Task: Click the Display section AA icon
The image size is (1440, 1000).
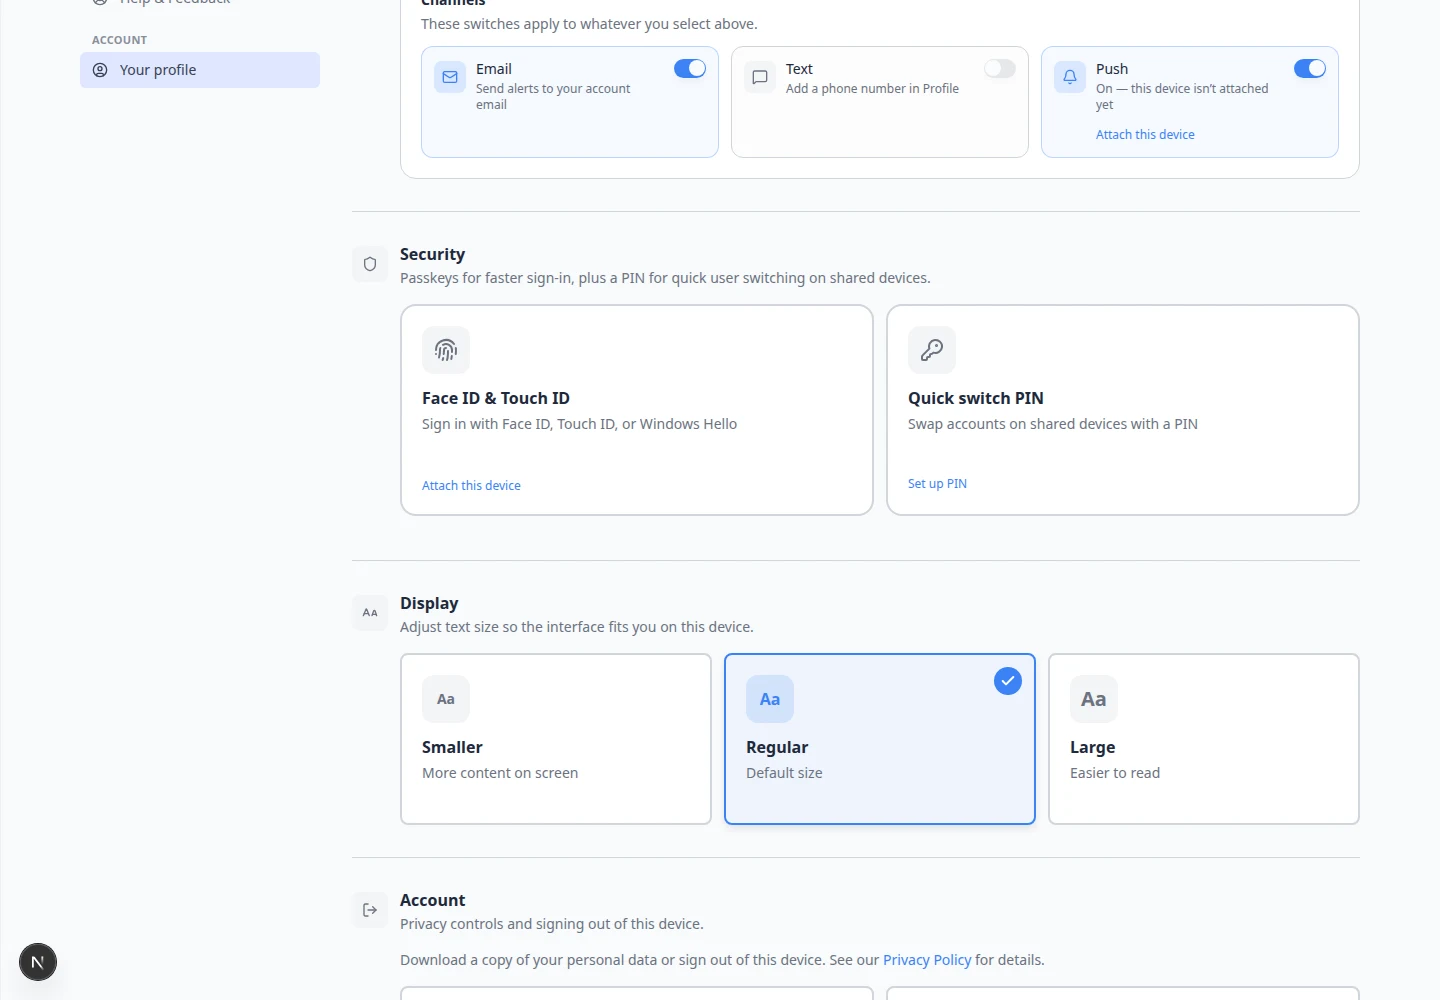Action: (370, 613)
